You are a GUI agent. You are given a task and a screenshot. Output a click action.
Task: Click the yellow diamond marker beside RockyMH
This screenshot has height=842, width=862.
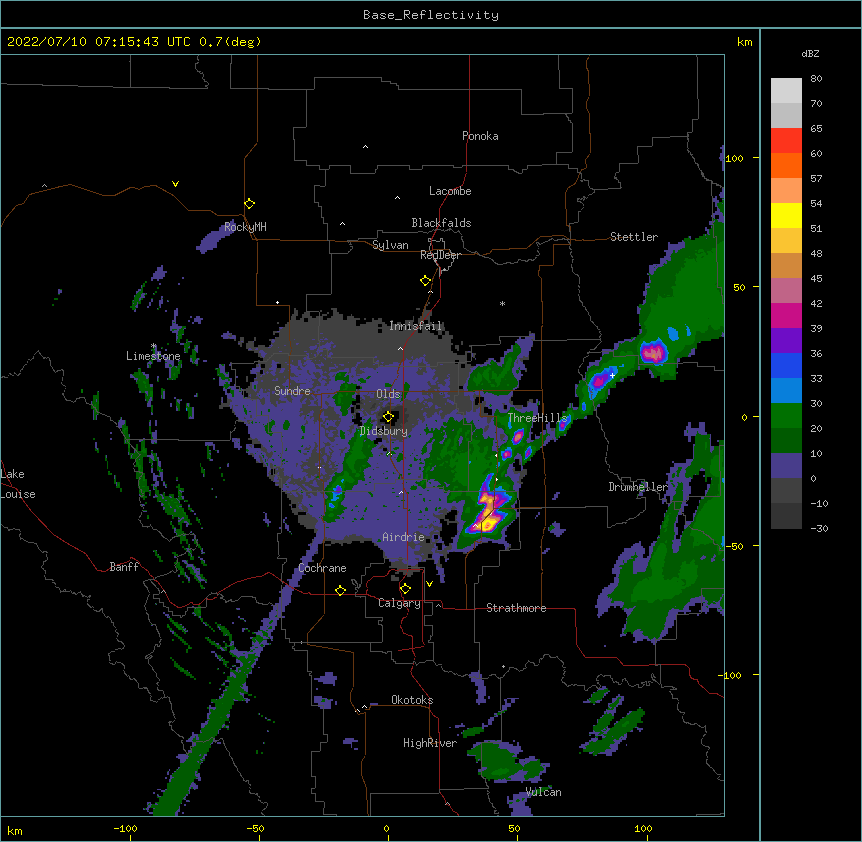249,203
